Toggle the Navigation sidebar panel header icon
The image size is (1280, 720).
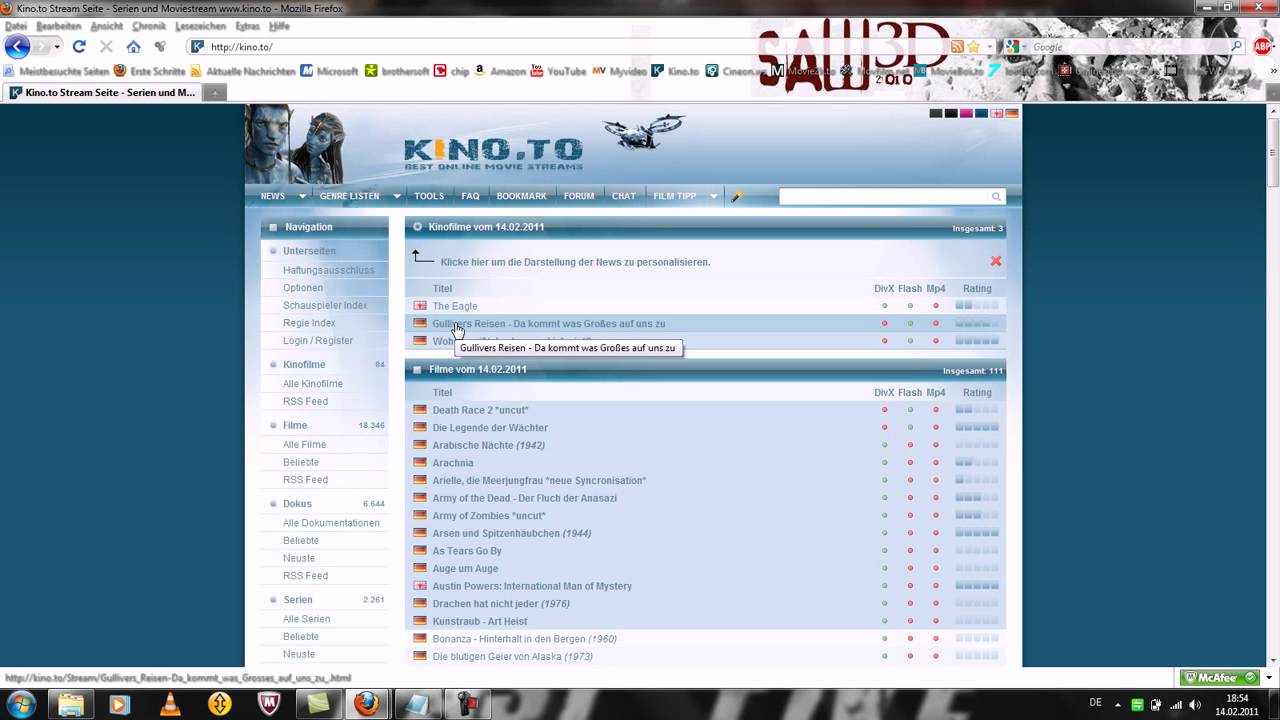273,227
